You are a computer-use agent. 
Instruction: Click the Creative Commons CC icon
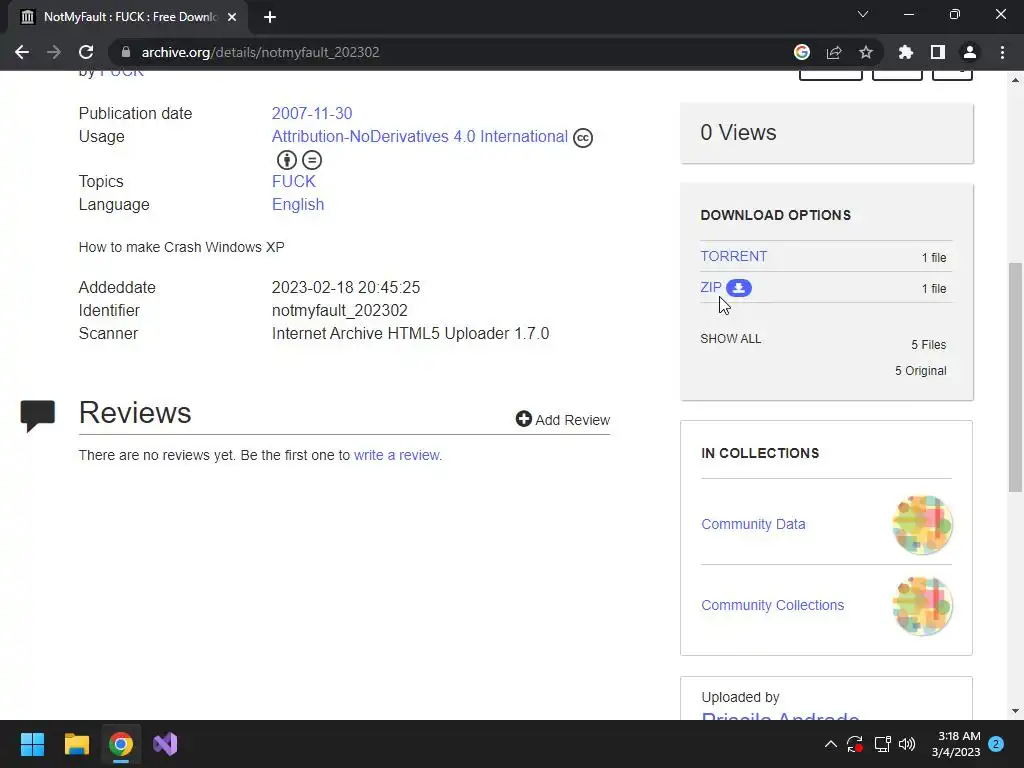(583, 138)
